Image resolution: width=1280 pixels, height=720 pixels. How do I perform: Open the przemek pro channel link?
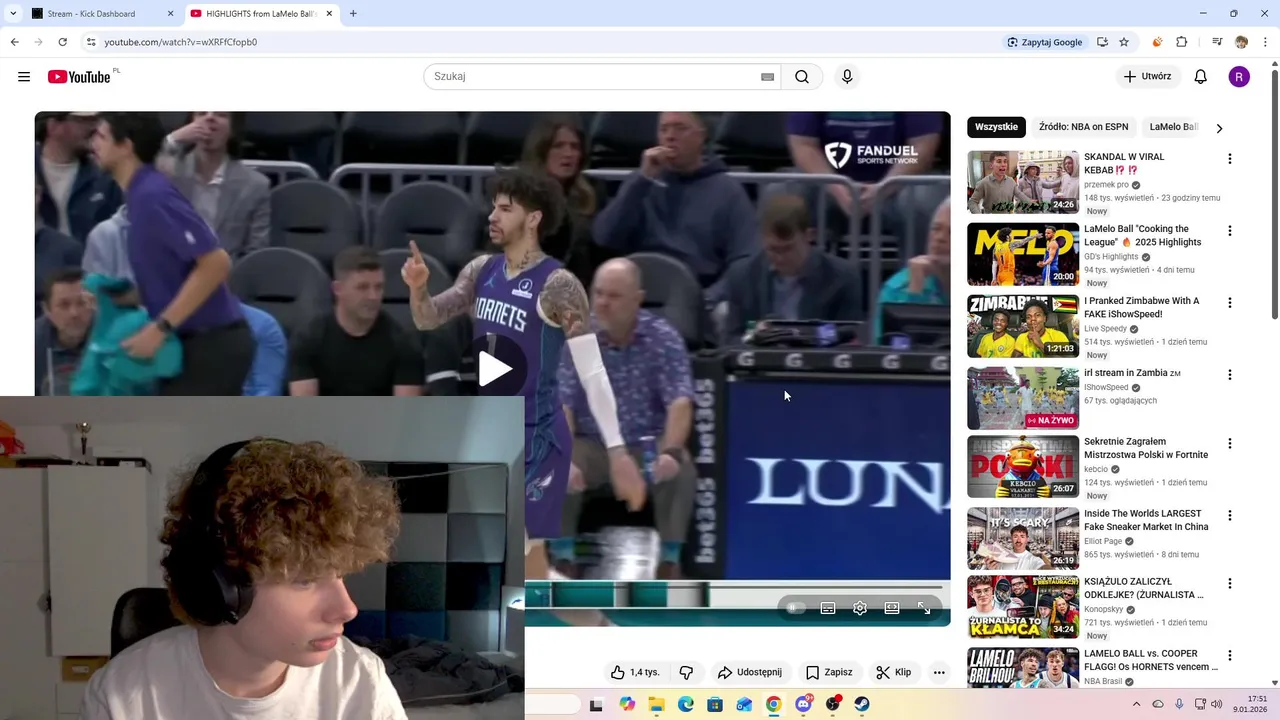[1106, 185]
